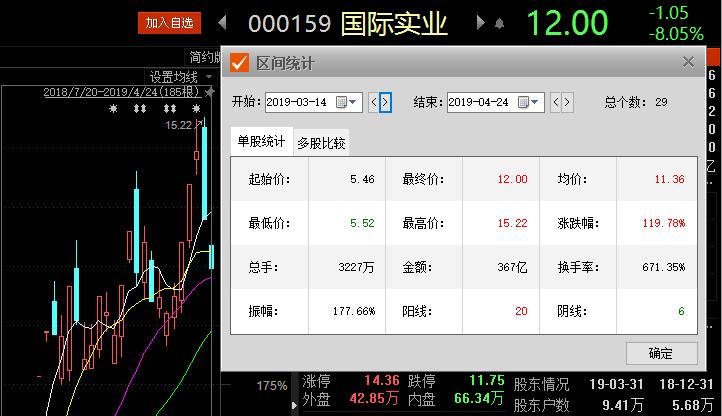
Task: Close the 区间统计 dialog
Action: click(x=688, y=62)
